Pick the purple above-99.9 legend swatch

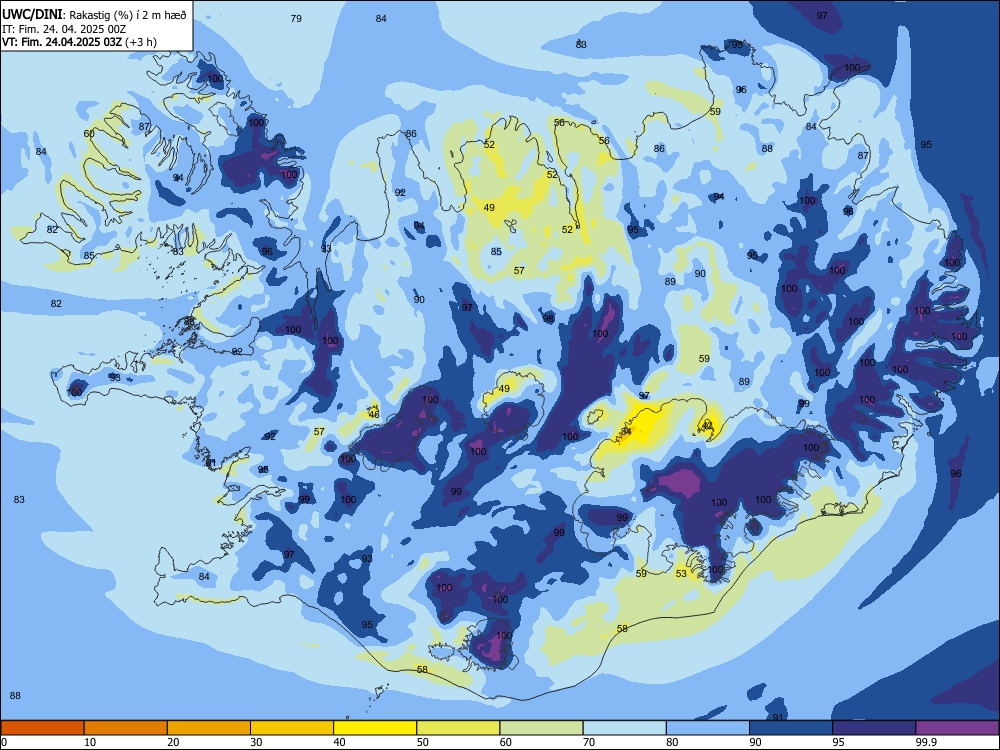tap(957, 728)
